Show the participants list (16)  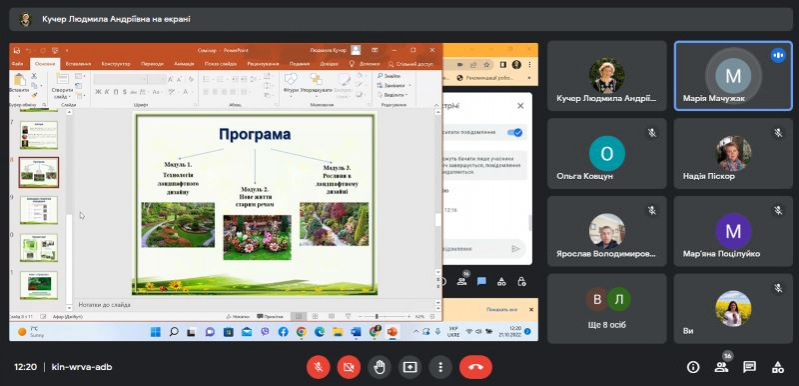pos(721,367)
